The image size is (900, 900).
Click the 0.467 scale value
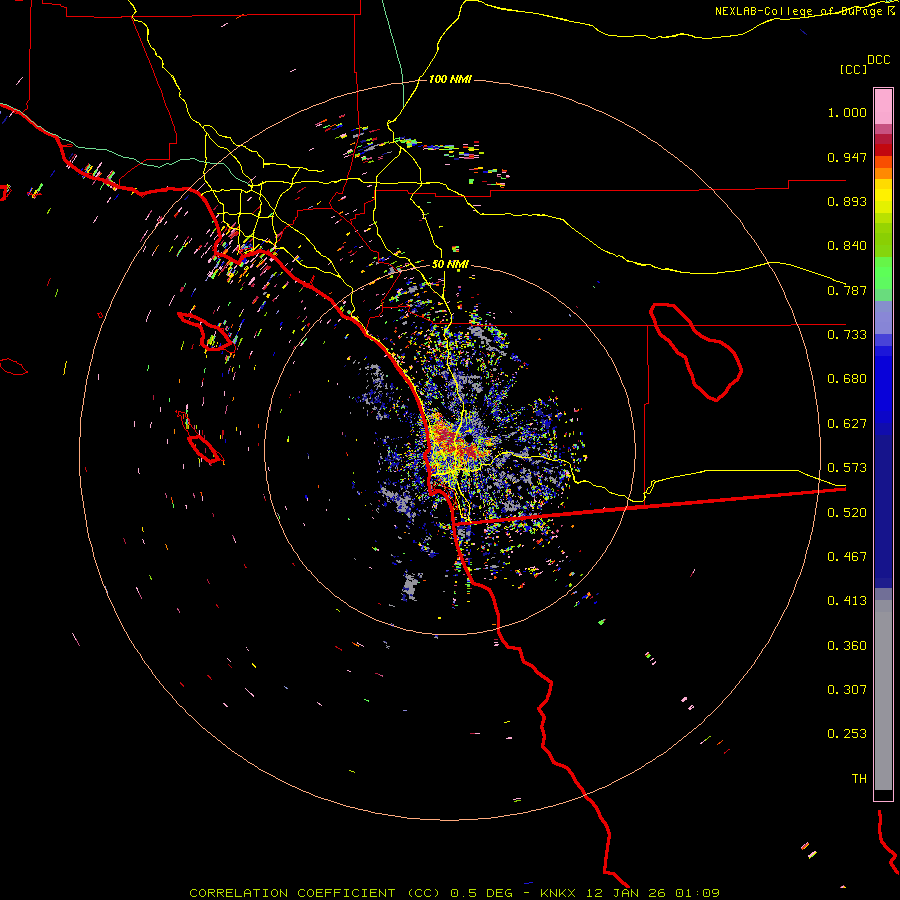(847, 557)
